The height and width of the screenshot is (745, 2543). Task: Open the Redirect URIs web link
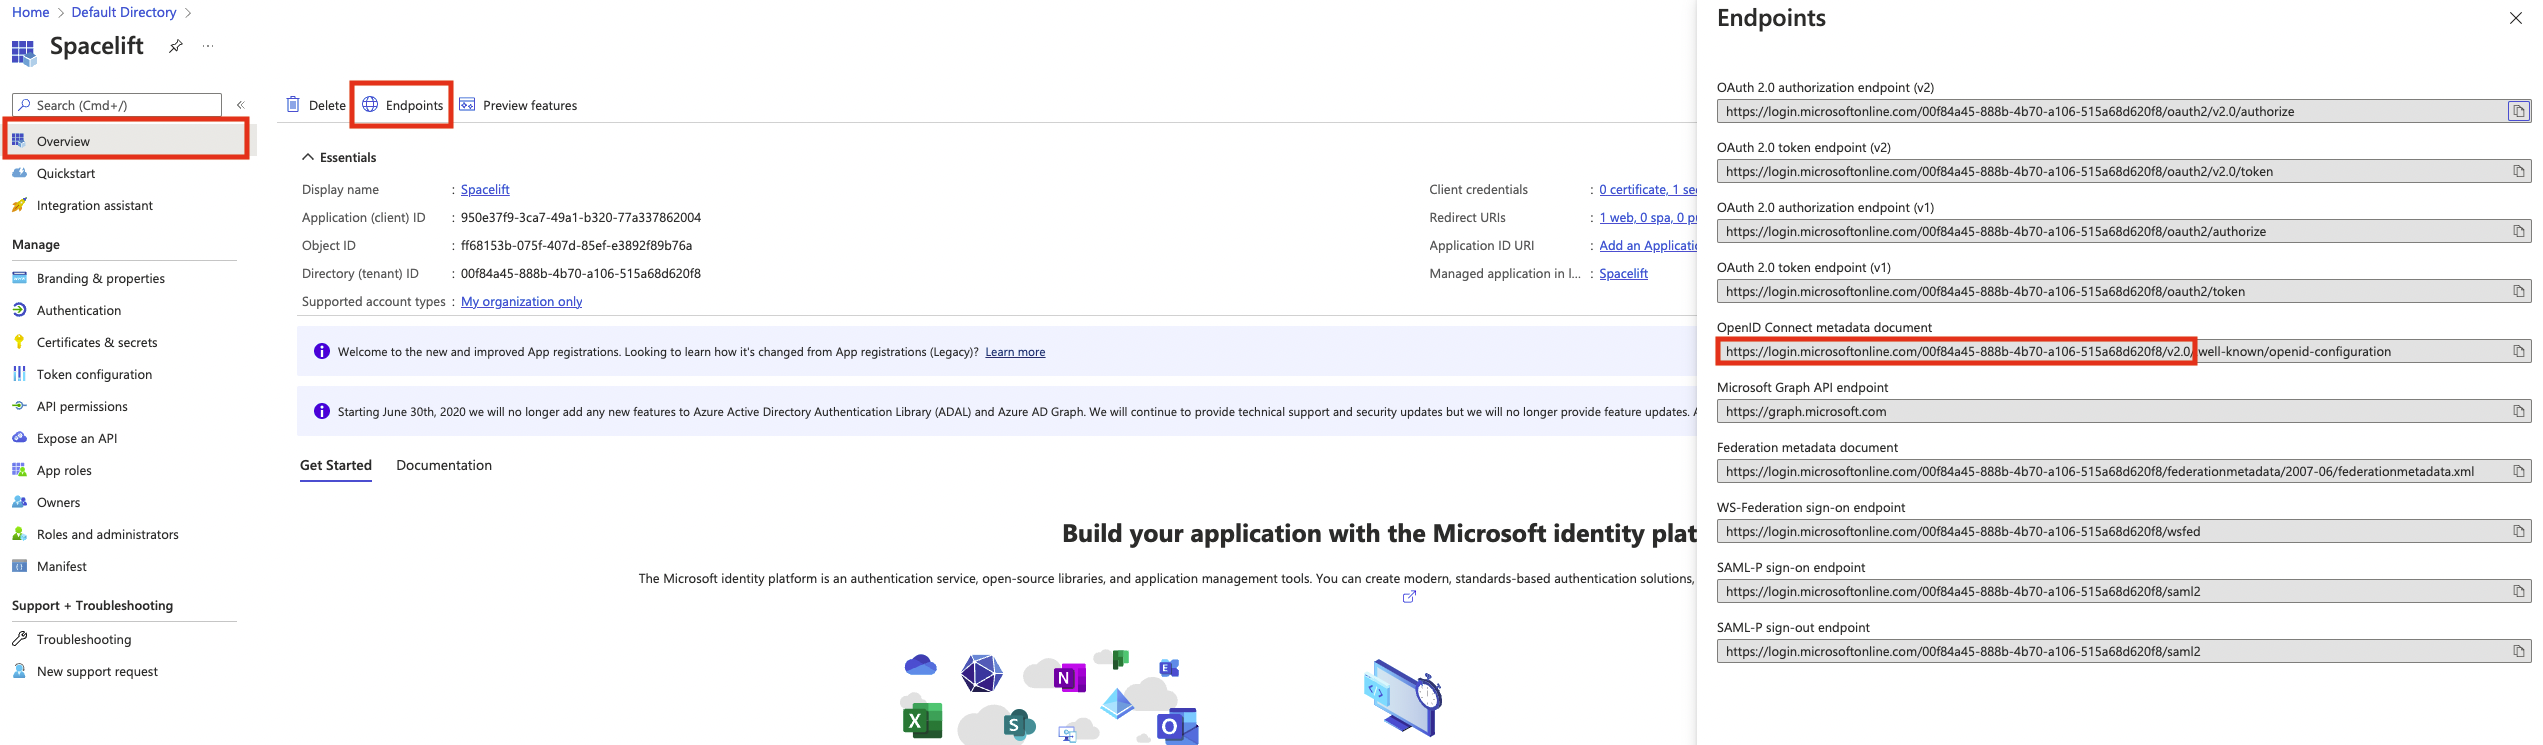click(x=1647, y=217)
